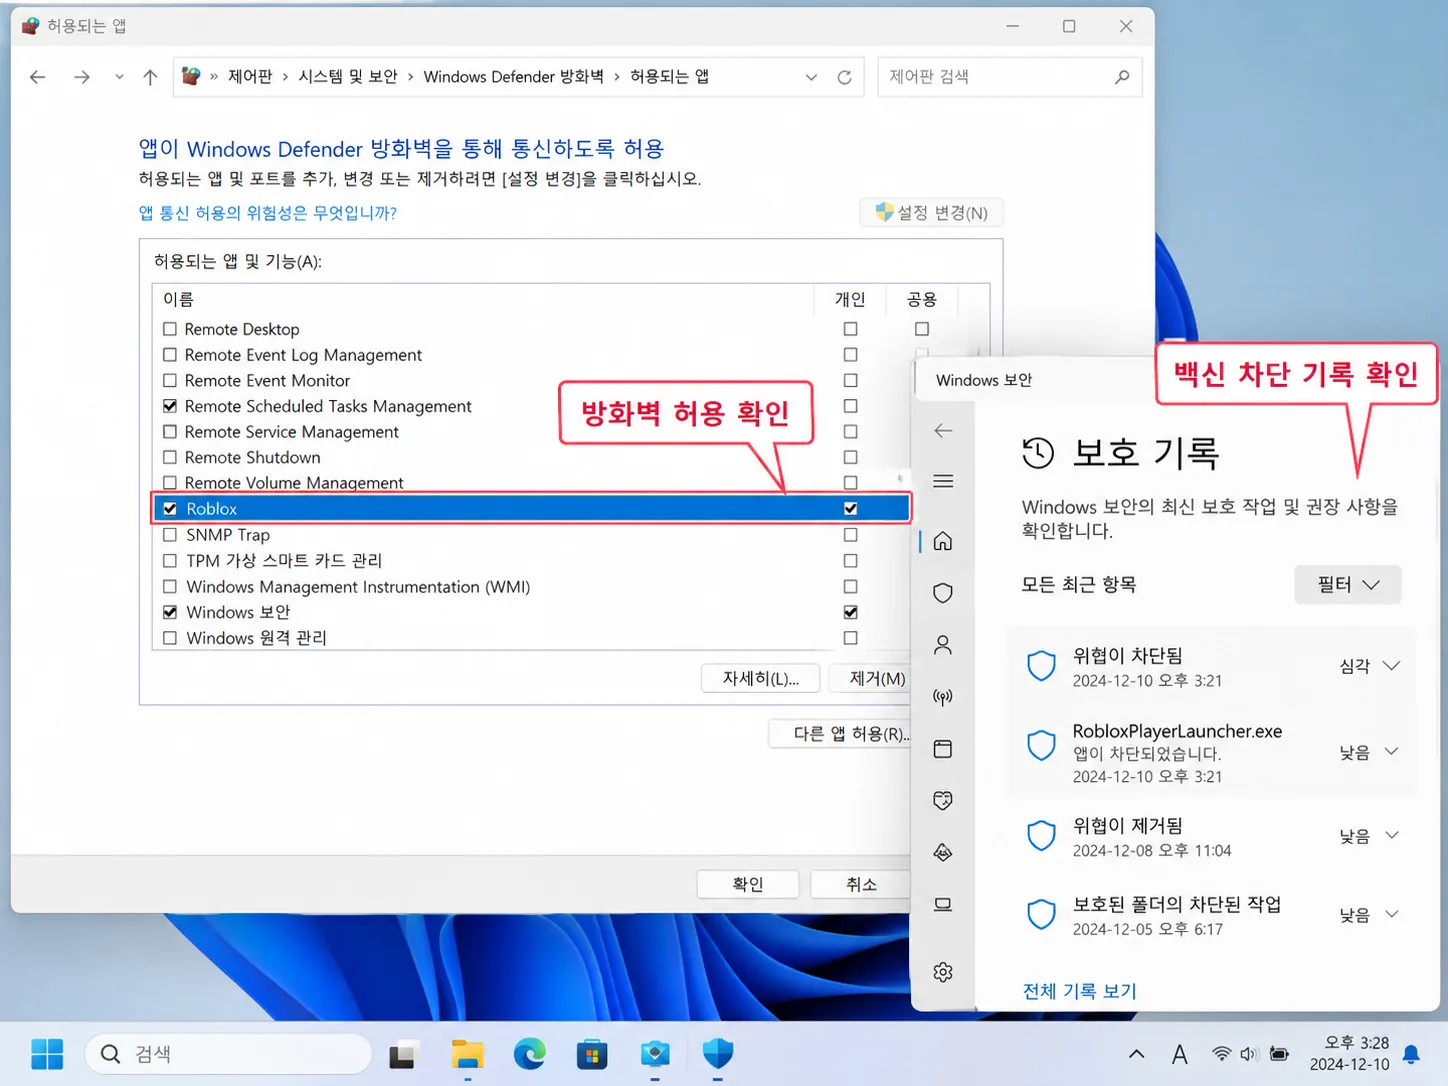Open Account protection person icon
The width and height of the screenshot is (1448, 1086).
943,645
